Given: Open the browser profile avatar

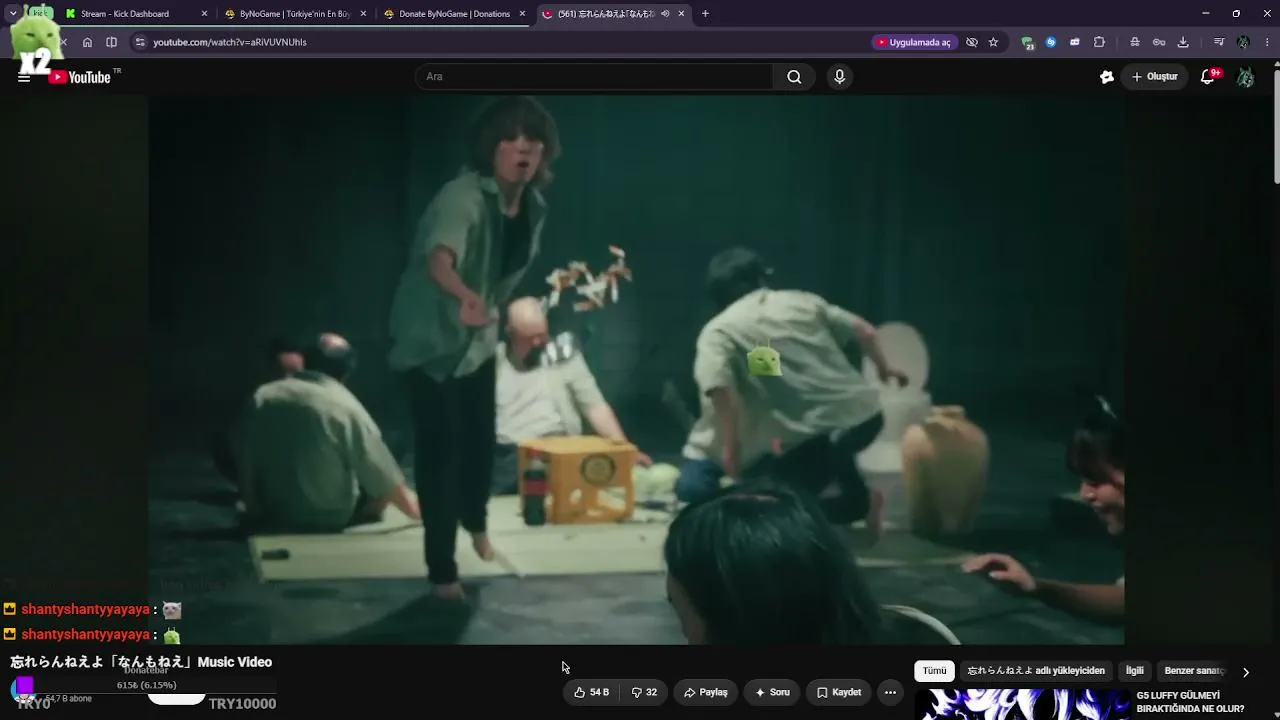Looking at the screenshot, I should 1243,42.
